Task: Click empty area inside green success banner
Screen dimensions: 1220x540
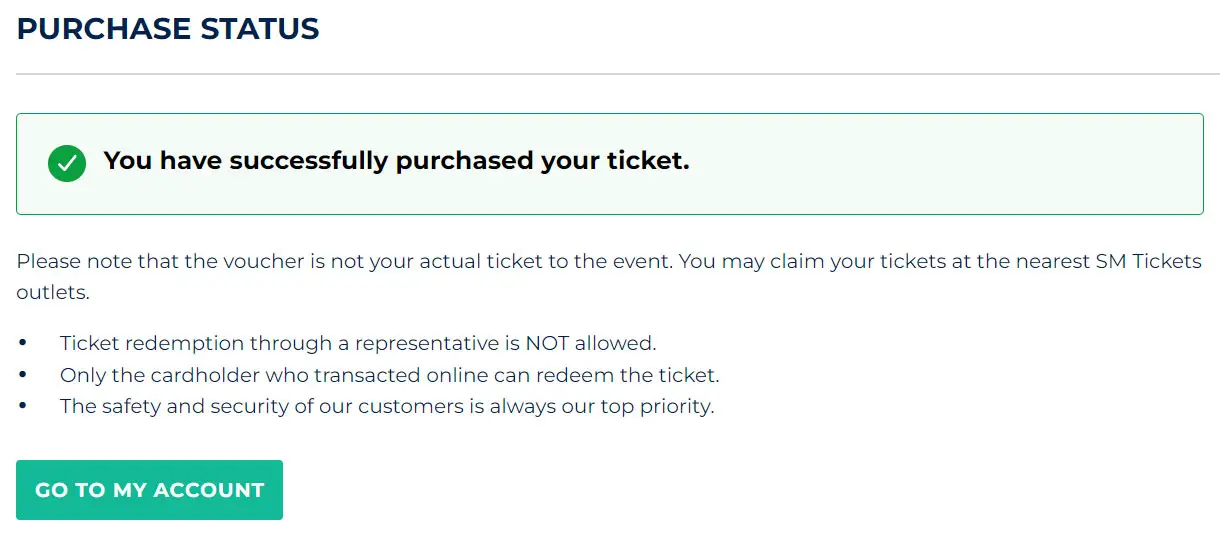Action: pyautogui.click(x=950, y=164)
